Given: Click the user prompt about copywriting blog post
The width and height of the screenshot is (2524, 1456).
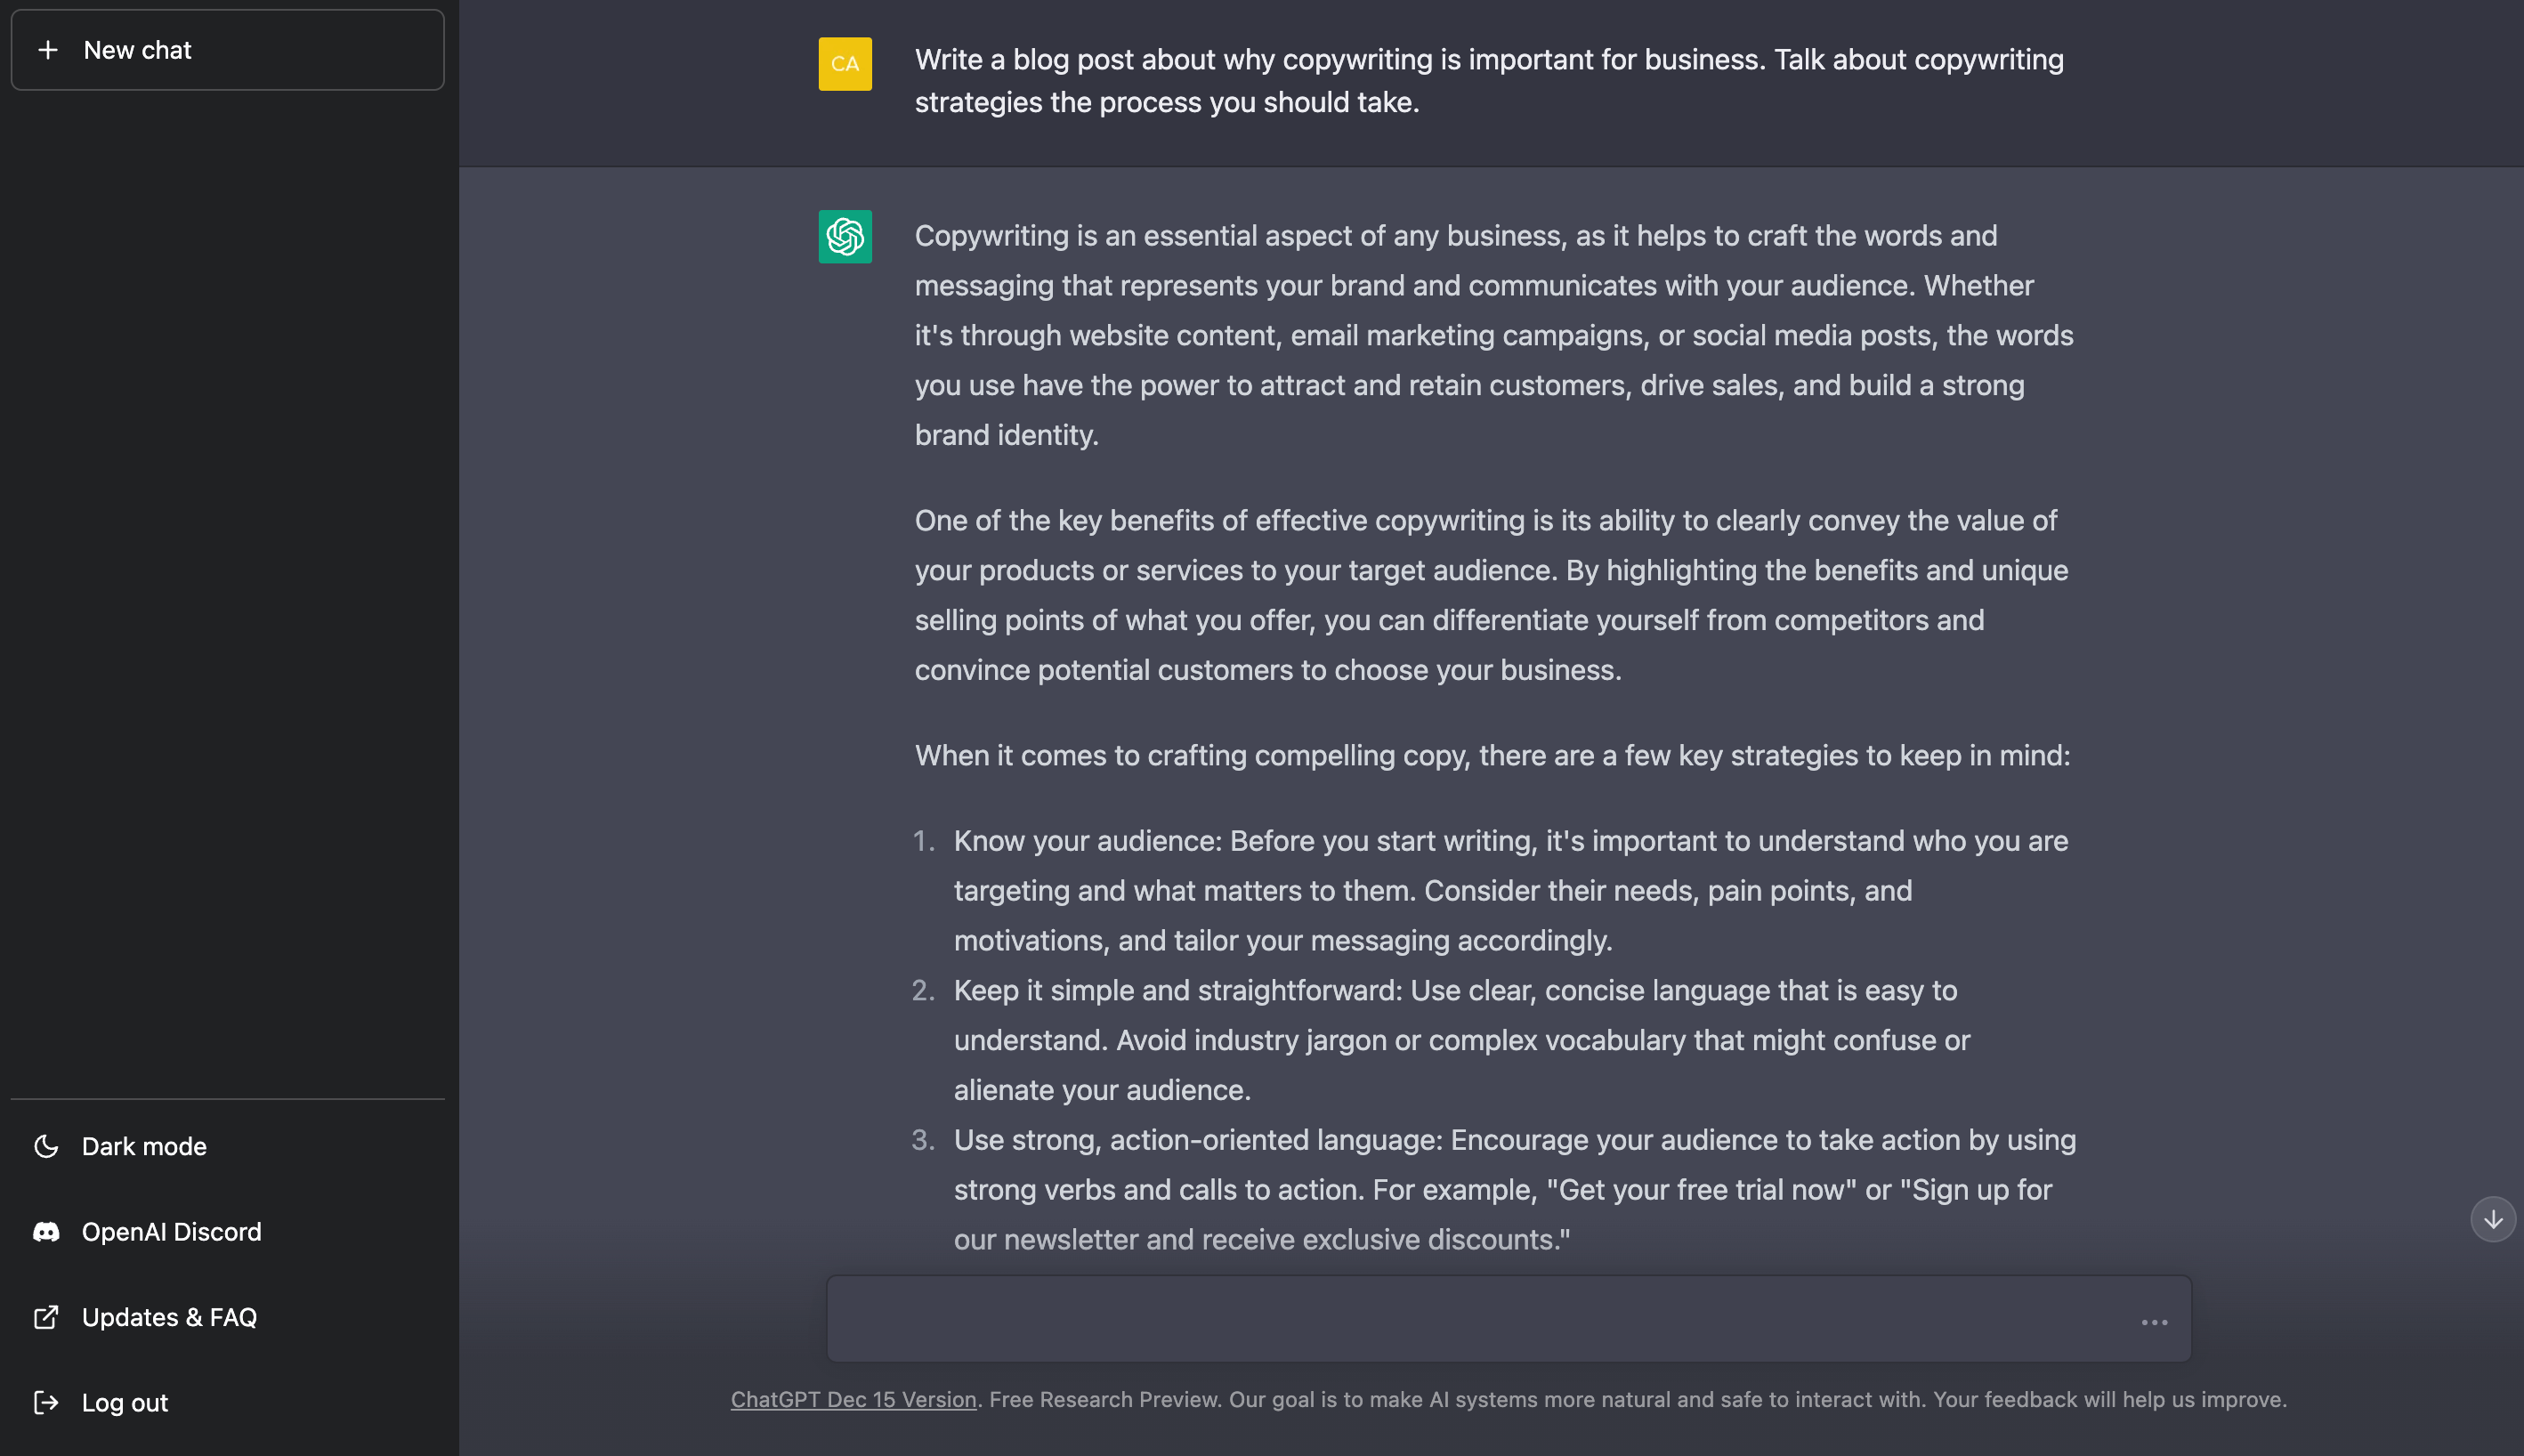Looking at the screenshot, I should (x=1489, y=81).
